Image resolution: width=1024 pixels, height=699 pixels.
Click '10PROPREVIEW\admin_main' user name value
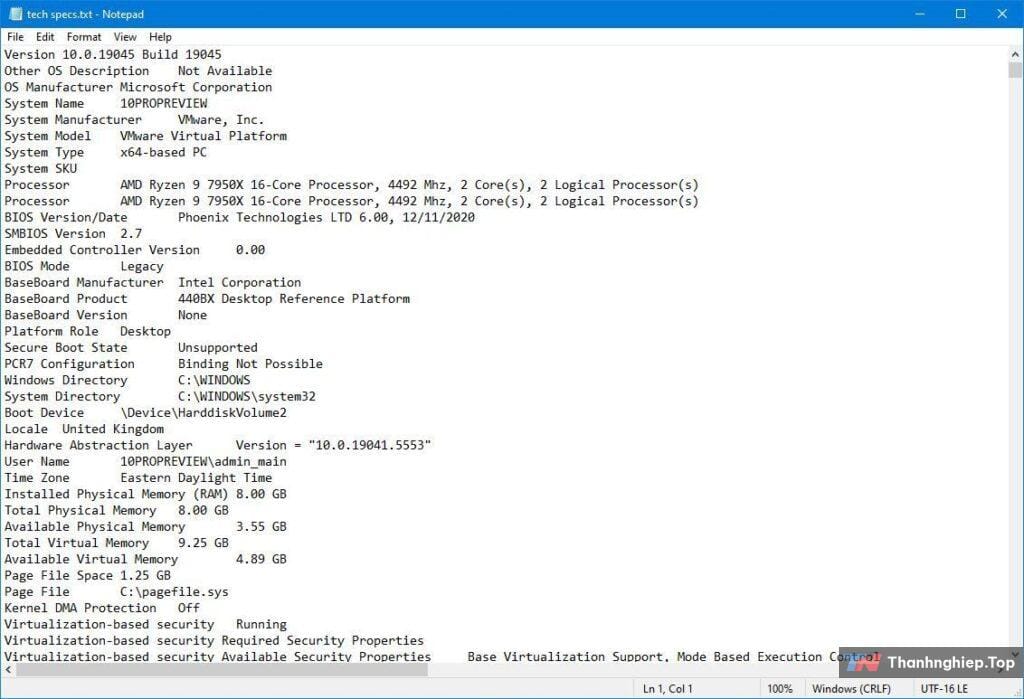click(203, 461)
